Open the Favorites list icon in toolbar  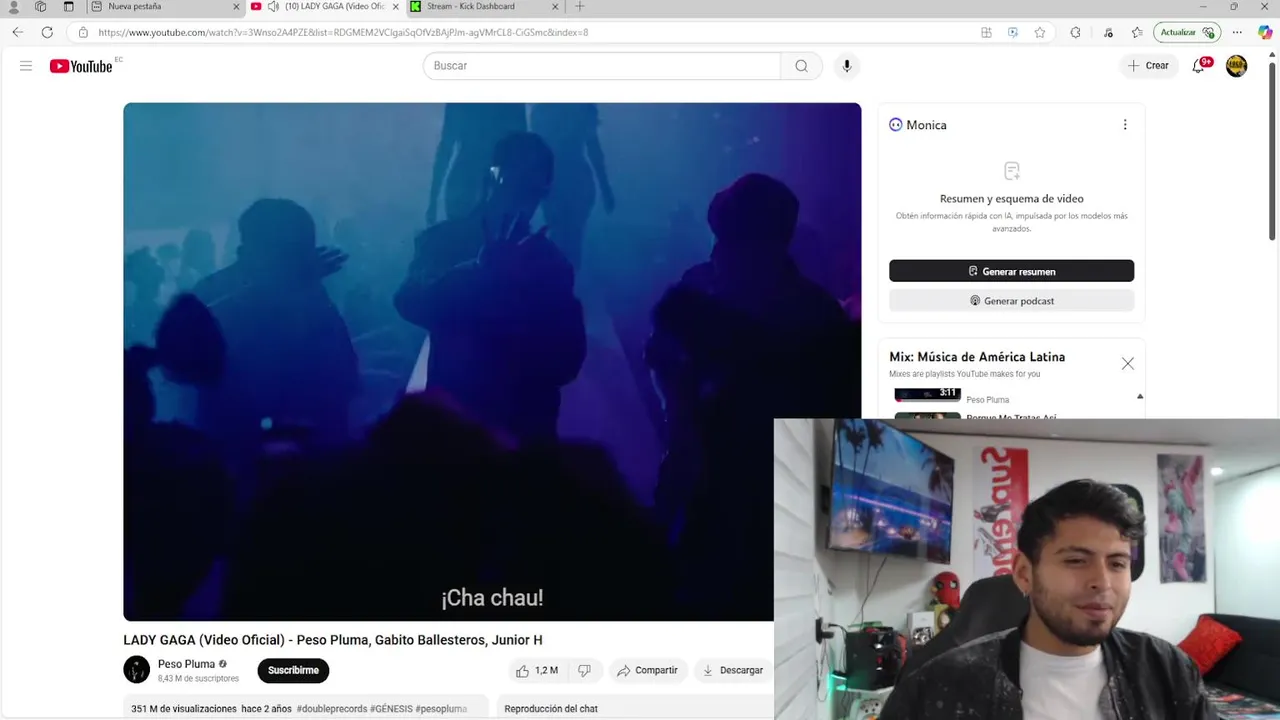coord(1137,32)
